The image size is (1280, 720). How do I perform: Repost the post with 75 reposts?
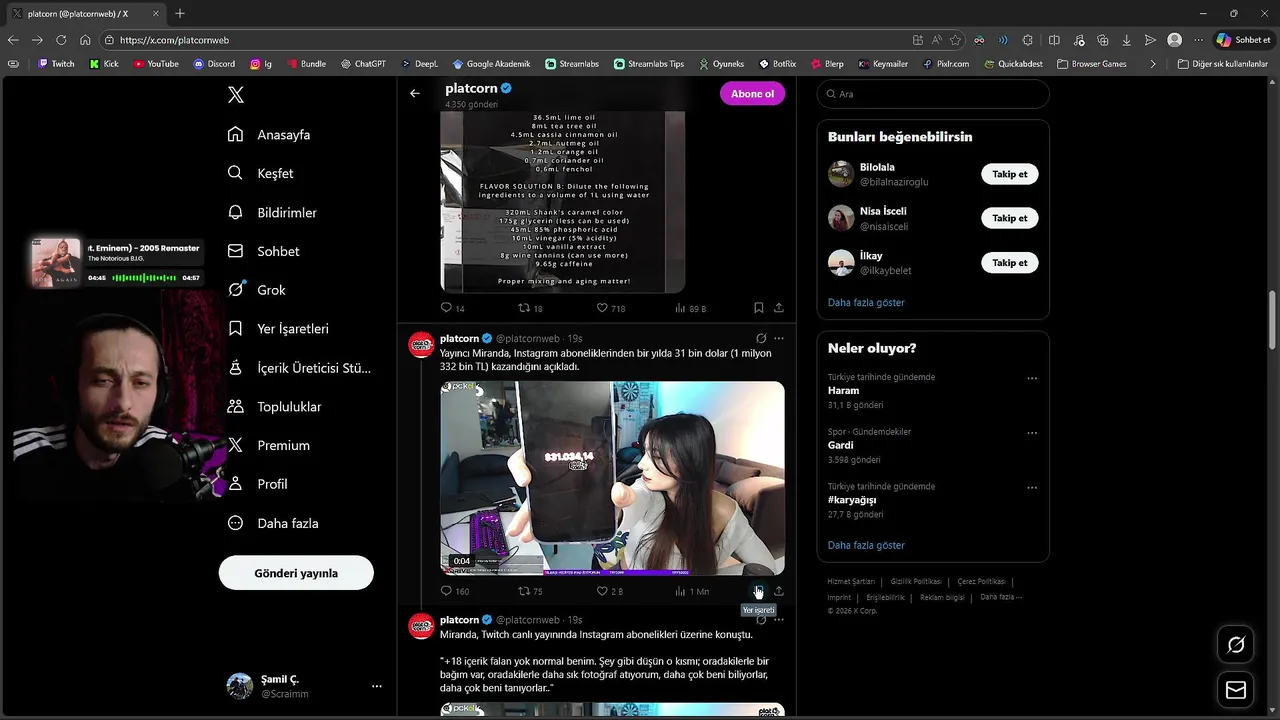(530, 591)
